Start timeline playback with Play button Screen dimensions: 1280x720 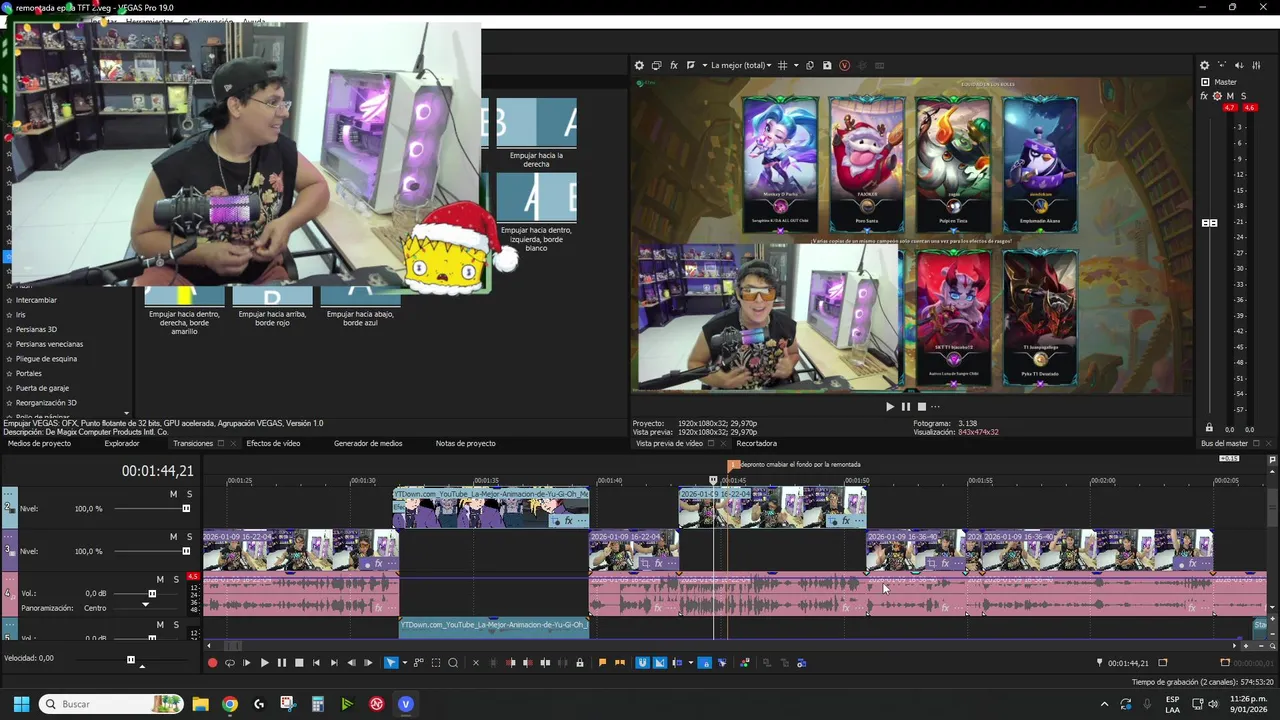265,662
